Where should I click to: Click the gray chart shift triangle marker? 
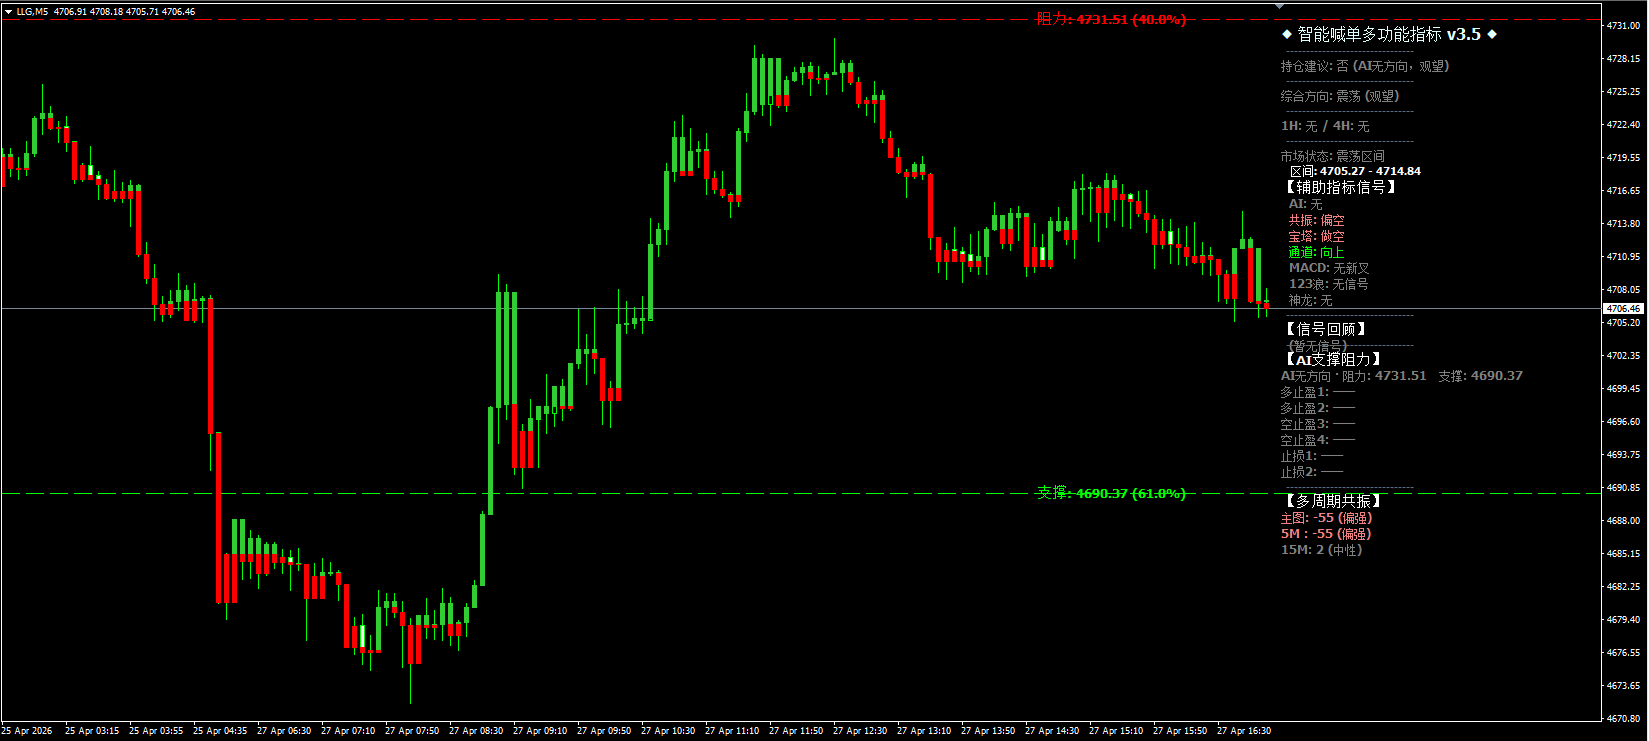1279,6
